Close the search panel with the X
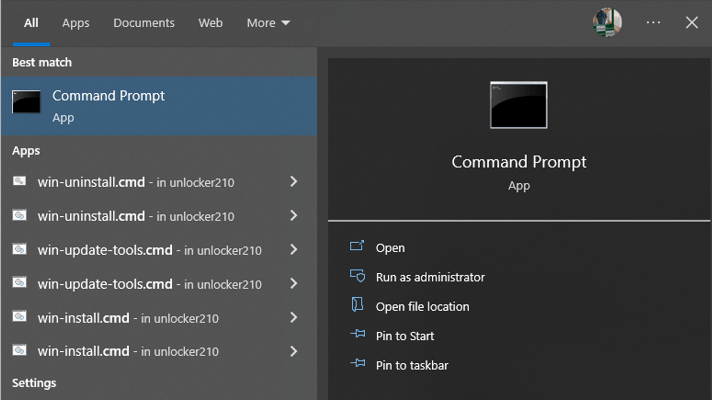Screen dimensions: 712x400 692,22
